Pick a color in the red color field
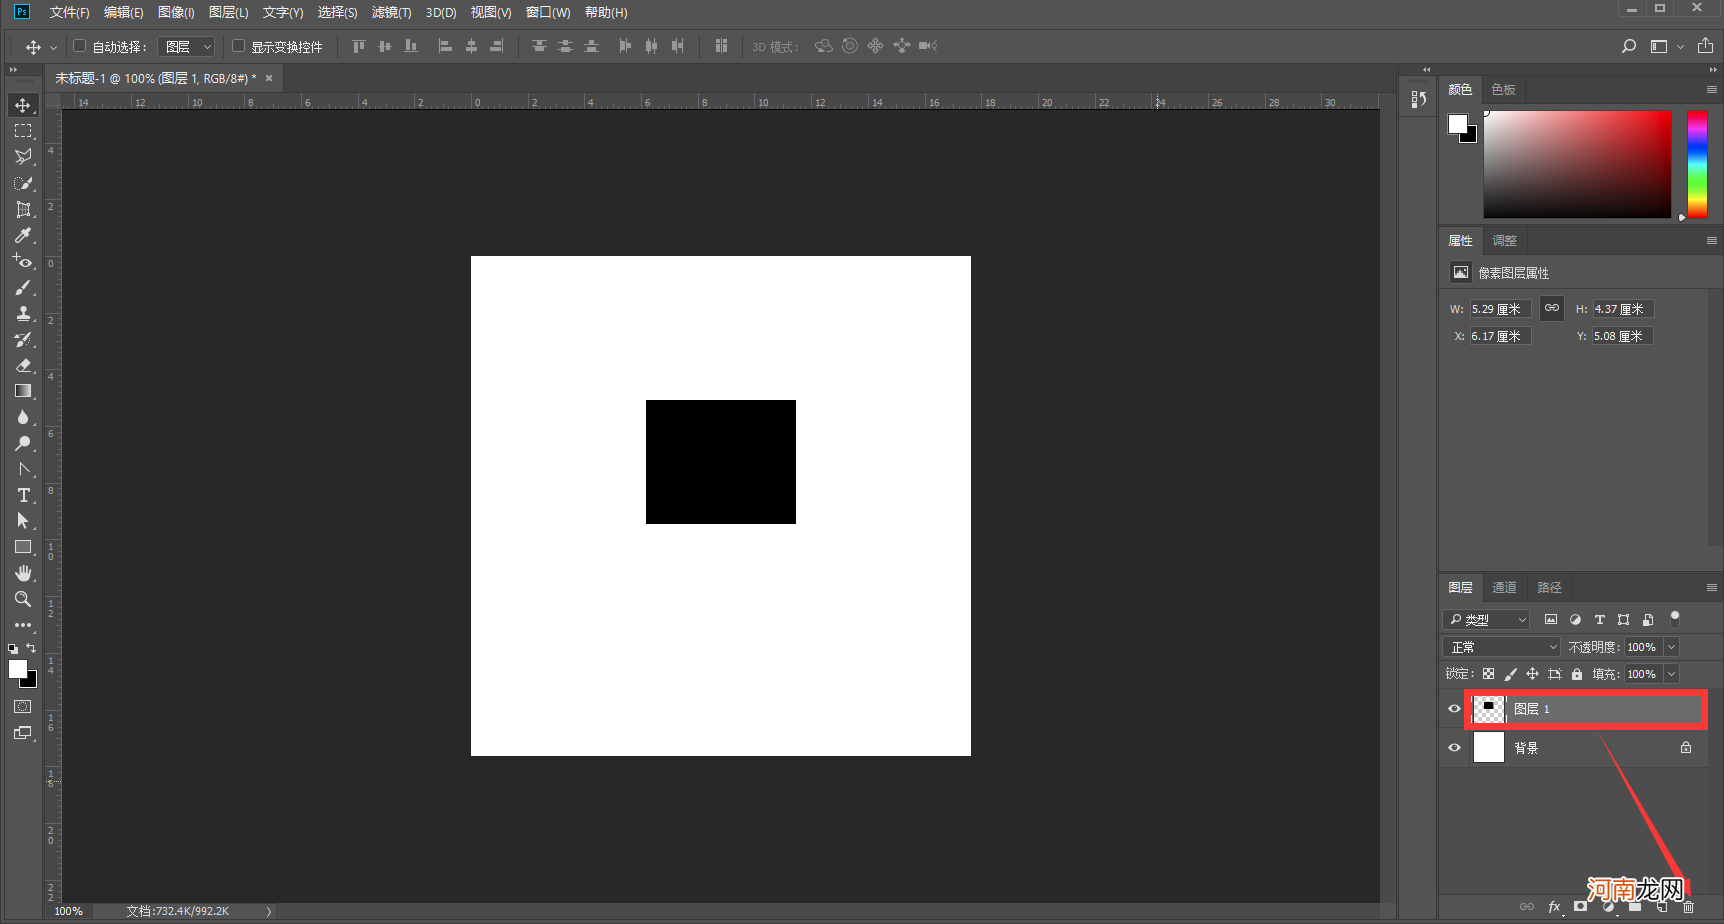 1577,164
